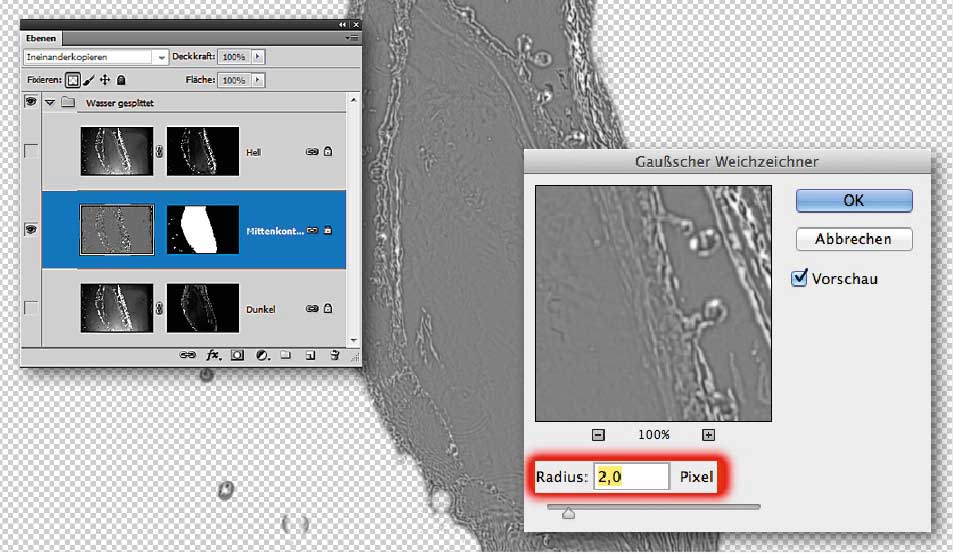The height and width of the screenshot is (553, 953).
Task: Lock layer position with move icon
Action: pyautogui.click(x=105, y=80)
